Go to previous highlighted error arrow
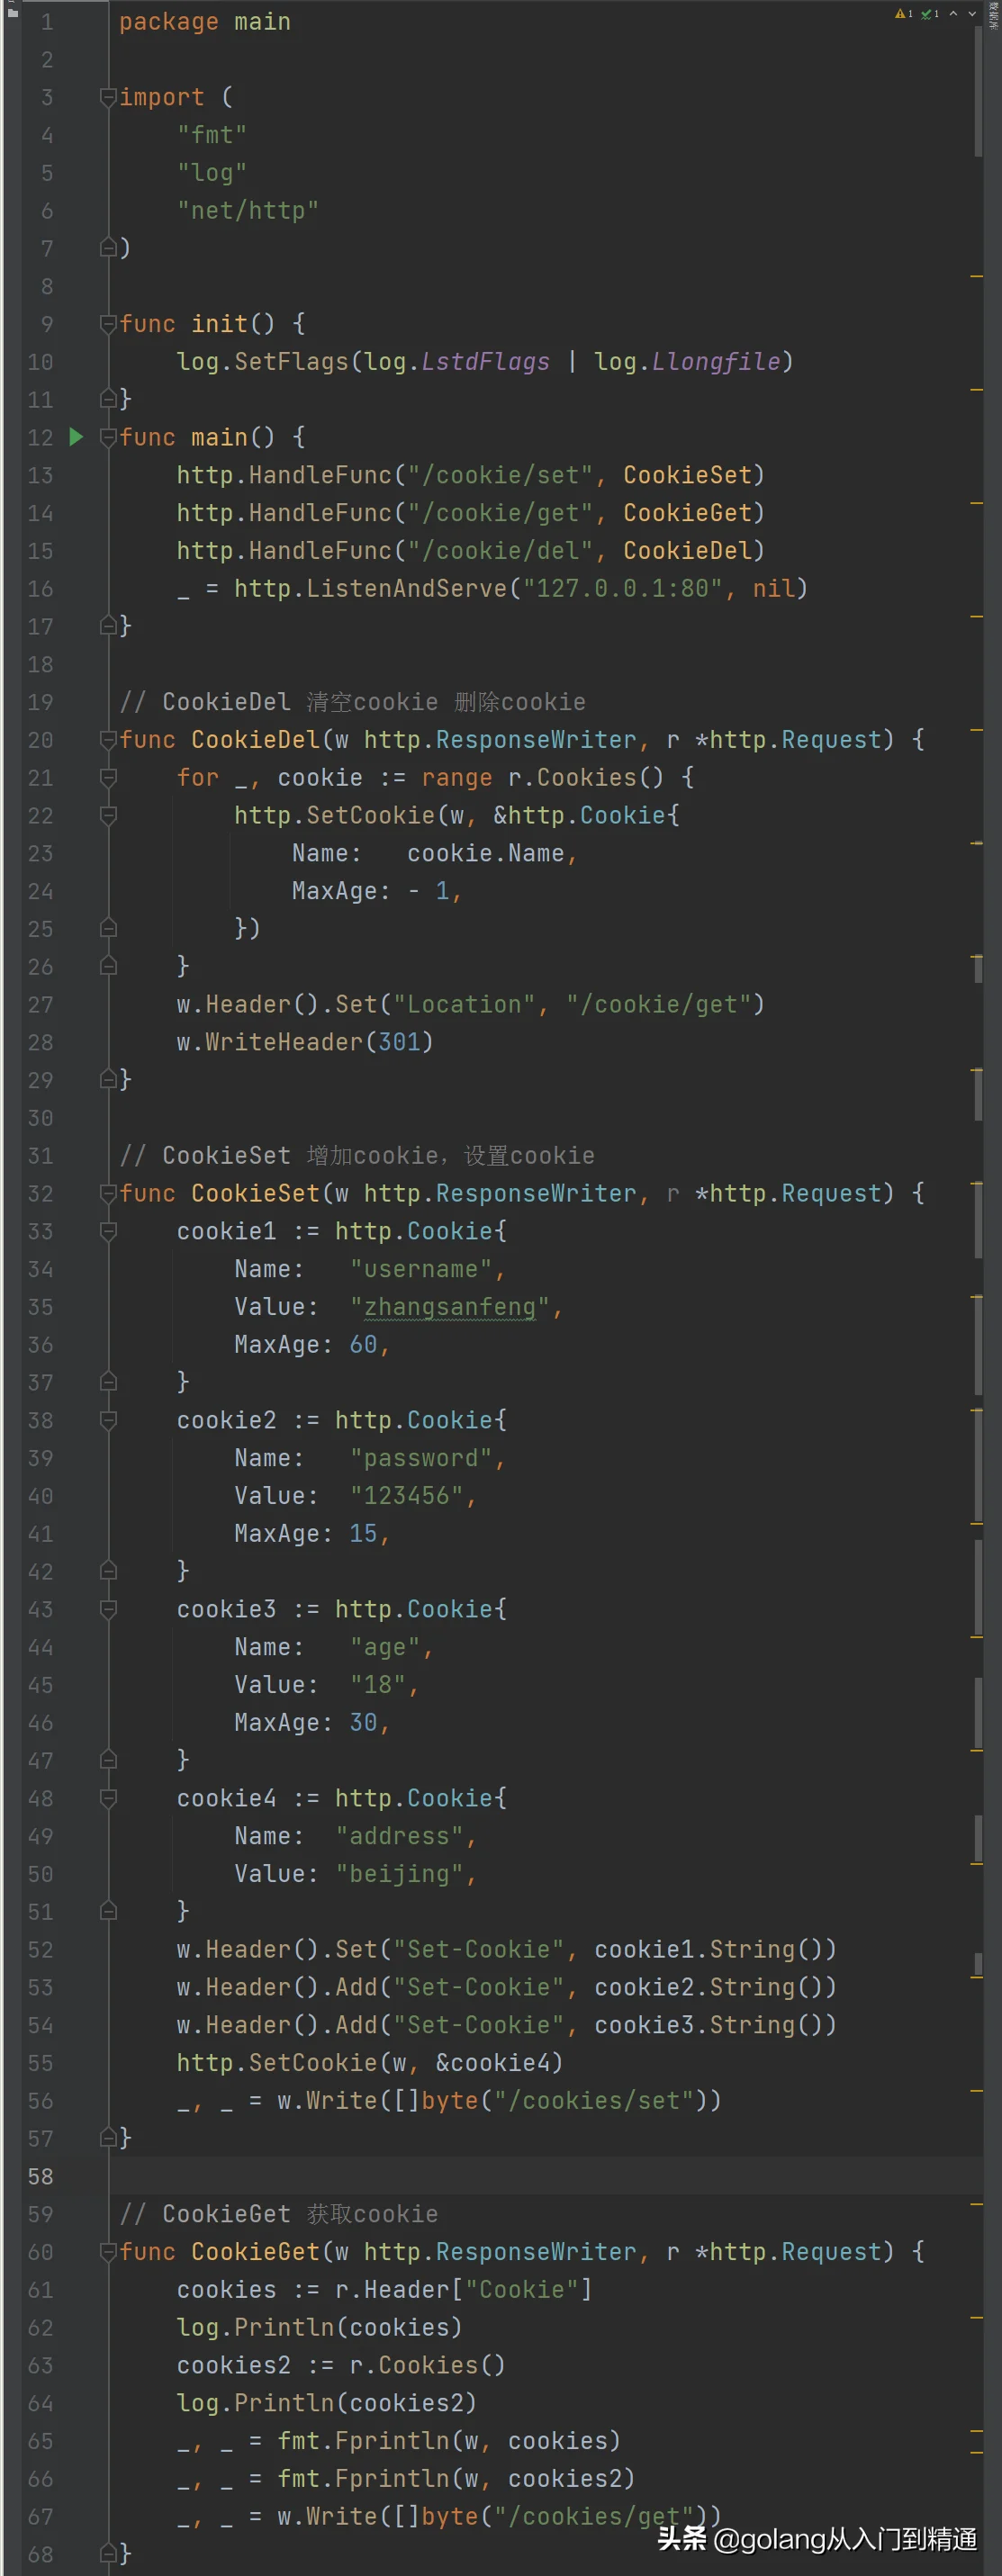This screenshot has height=2576, width=1002. (x=953, y=14)
